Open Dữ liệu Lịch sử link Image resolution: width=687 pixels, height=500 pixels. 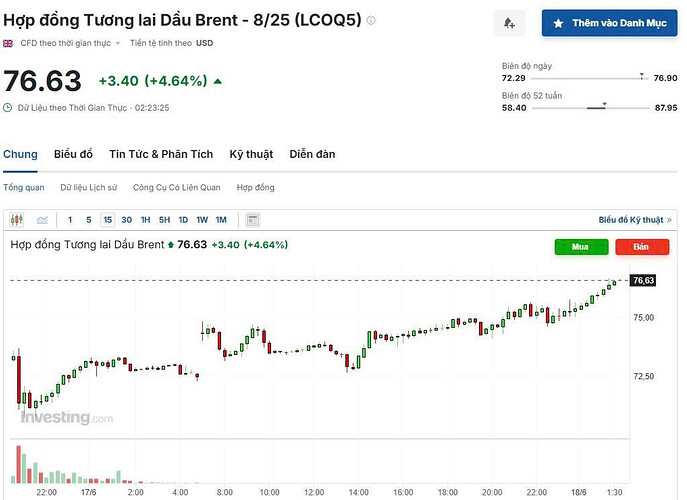tap(89, 187)
